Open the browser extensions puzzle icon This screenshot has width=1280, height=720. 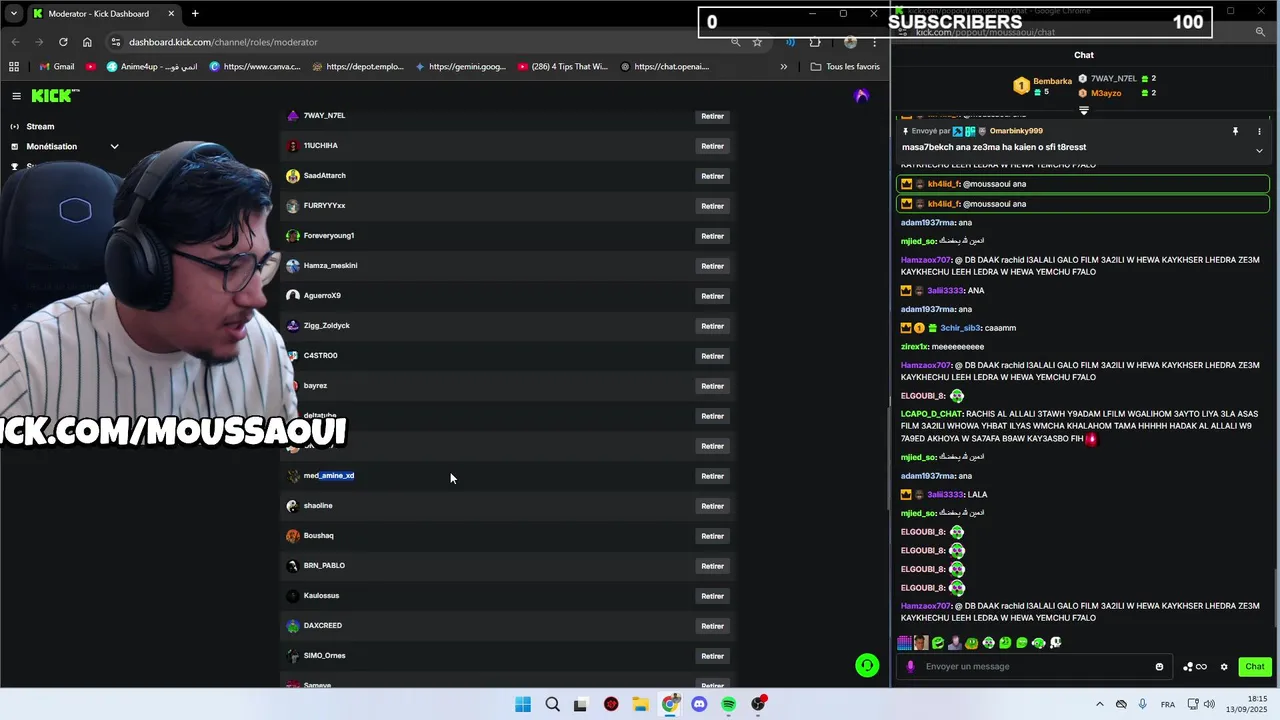point(815,42)
